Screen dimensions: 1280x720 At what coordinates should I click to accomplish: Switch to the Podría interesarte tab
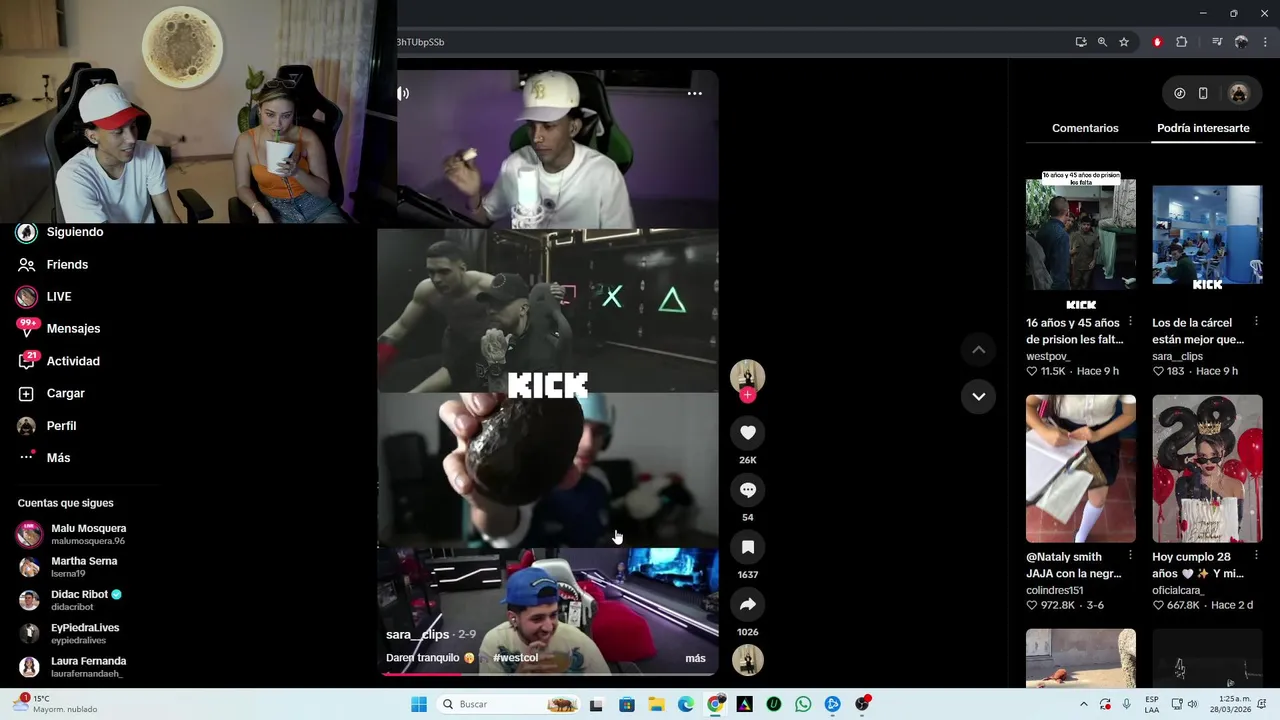[1203, 128]
